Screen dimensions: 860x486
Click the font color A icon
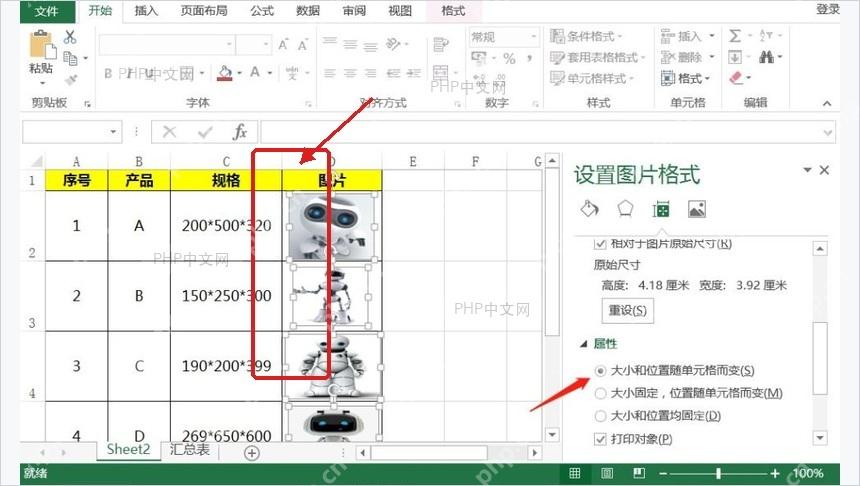point(255,72)
